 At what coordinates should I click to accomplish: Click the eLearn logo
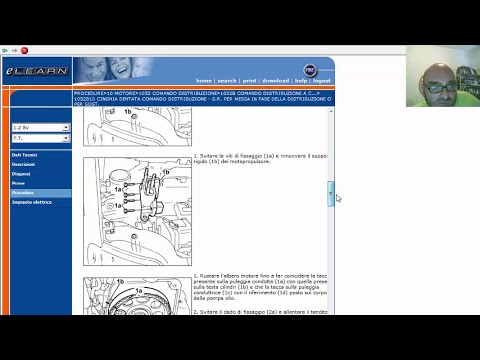(x=37, y=71)
